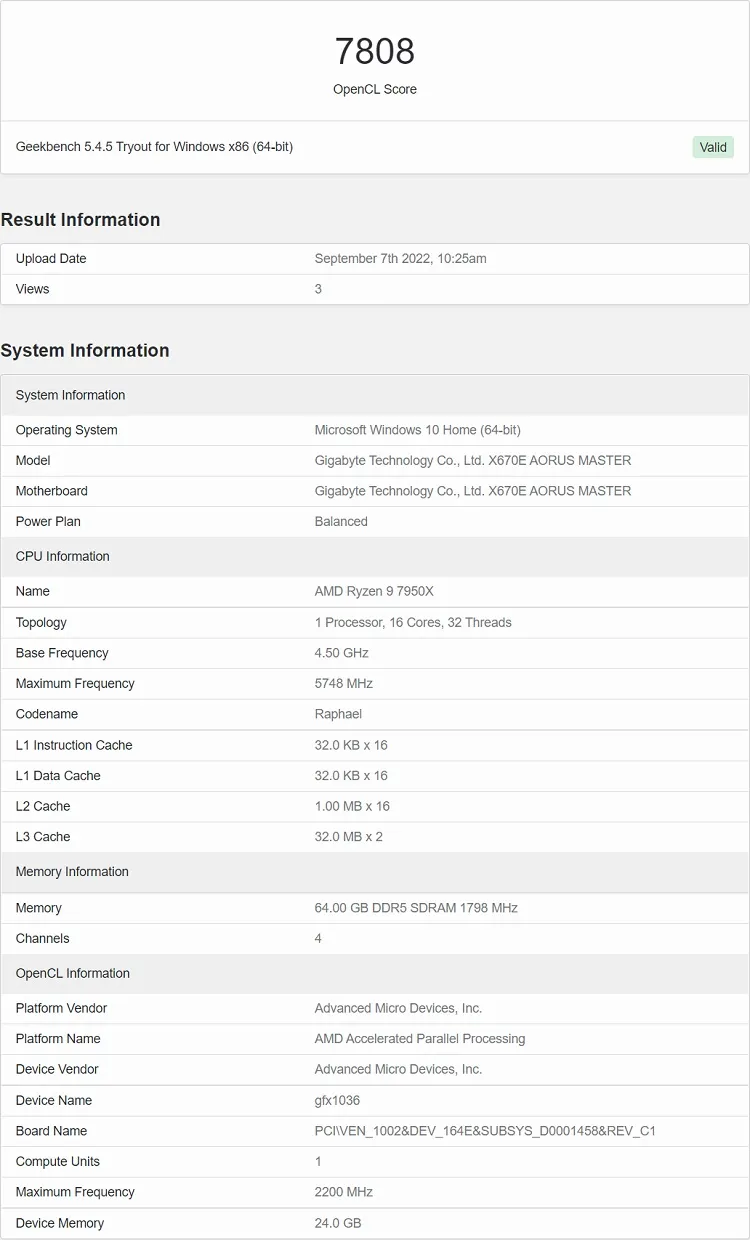Viewport: 750px width, 1240px height.
Task: Click the 1 Processor, 16 Cores, 32 Threads value
Action: point(413,622)
